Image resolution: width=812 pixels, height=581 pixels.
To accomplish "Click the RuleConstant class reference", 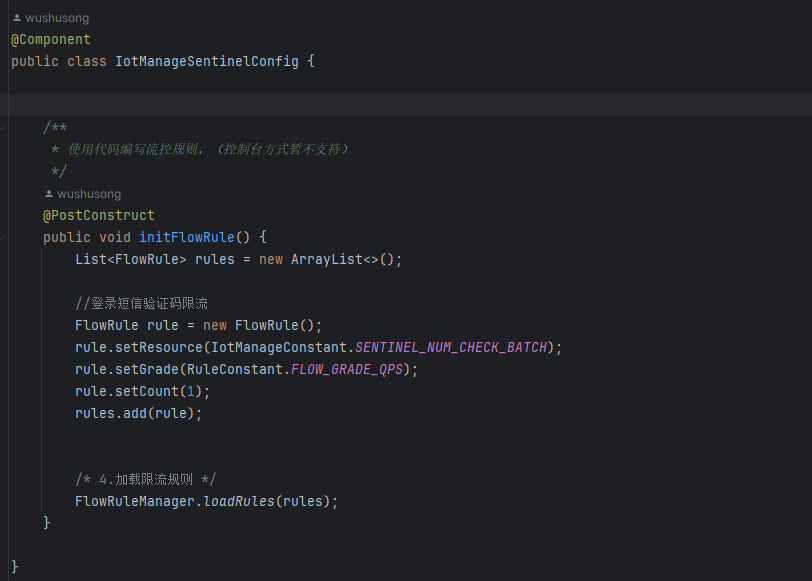I will point(233,370).
